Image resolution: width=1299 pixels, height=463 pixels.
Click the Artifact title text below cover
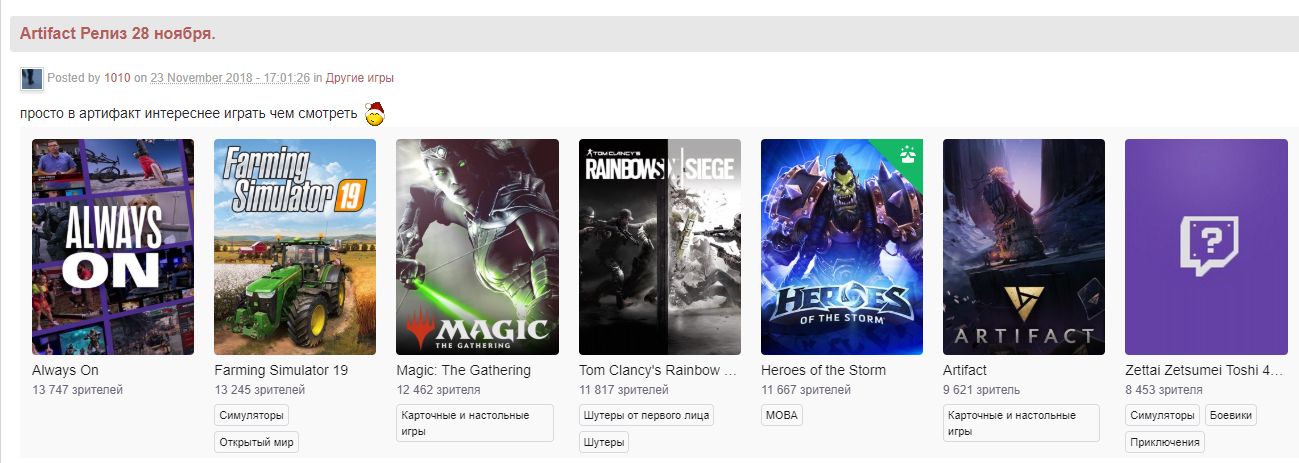[x=965, y=370]
